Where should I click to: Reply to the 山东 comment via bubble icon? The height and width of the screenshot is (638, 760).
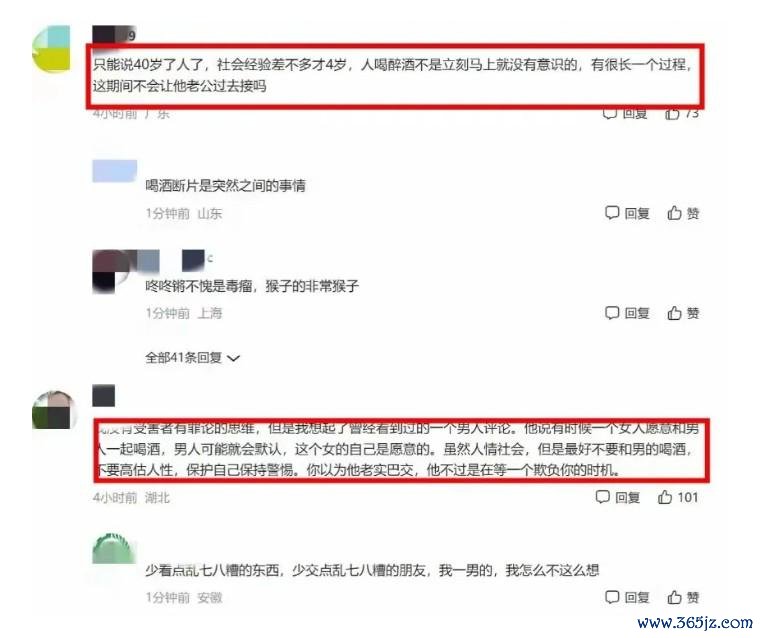(627, 213)
